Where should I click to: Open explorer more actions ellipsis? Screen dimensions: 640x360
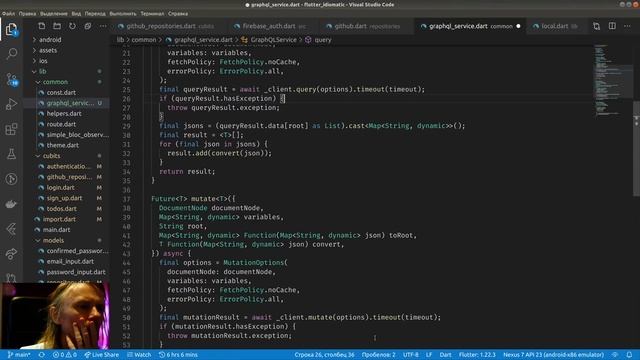click(103, 26)
